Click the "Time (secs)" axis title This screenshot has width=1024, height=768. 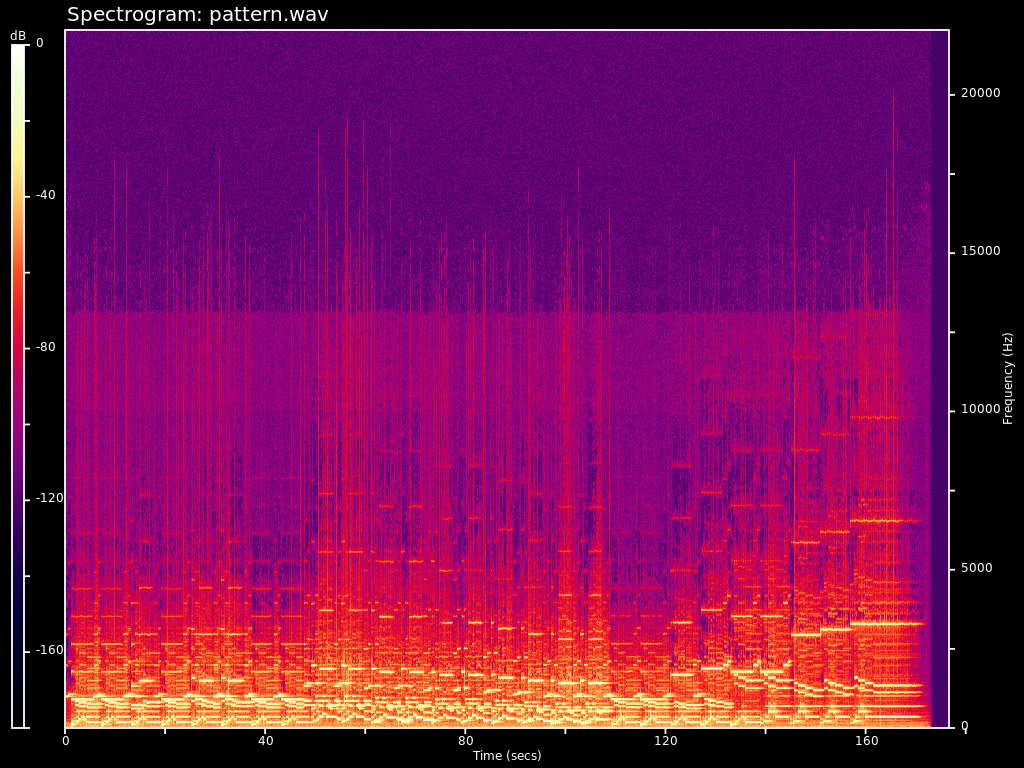507,756
